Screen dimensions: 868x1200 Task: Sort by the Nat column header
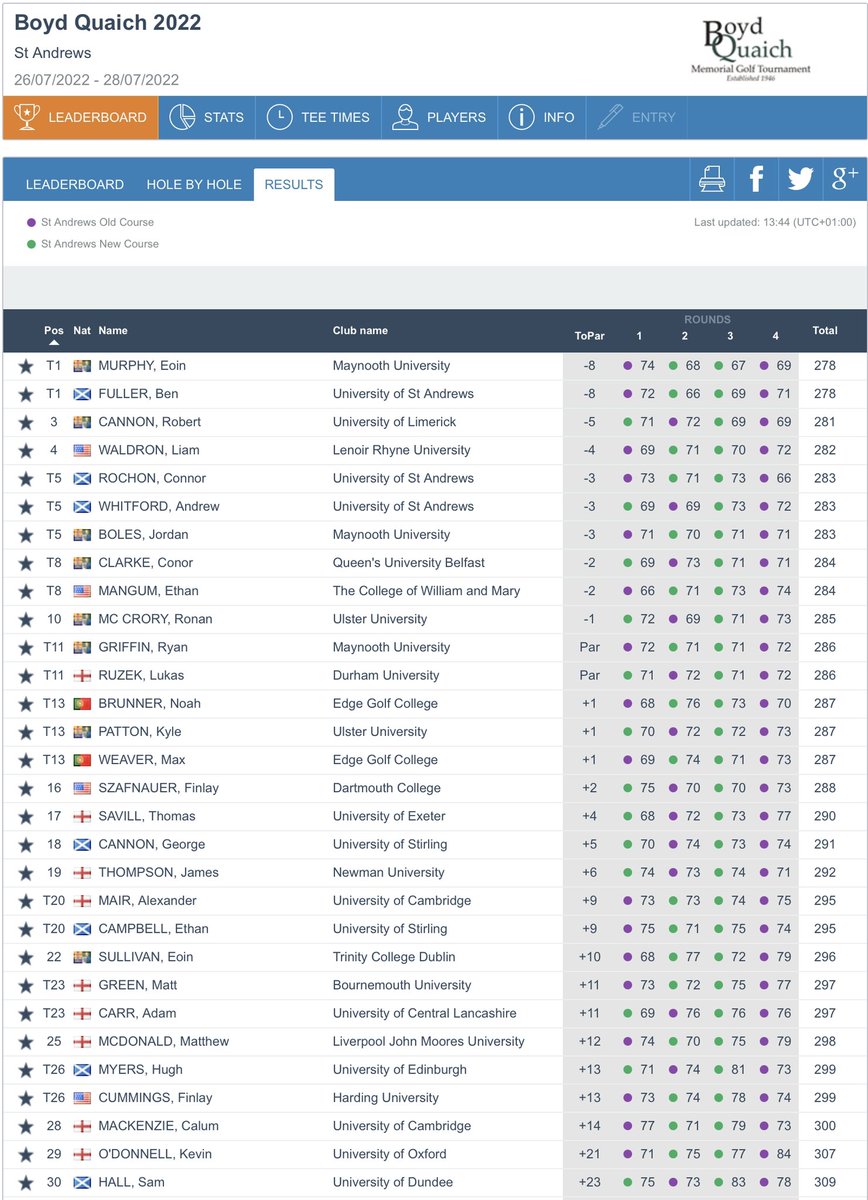pos(82,330)
